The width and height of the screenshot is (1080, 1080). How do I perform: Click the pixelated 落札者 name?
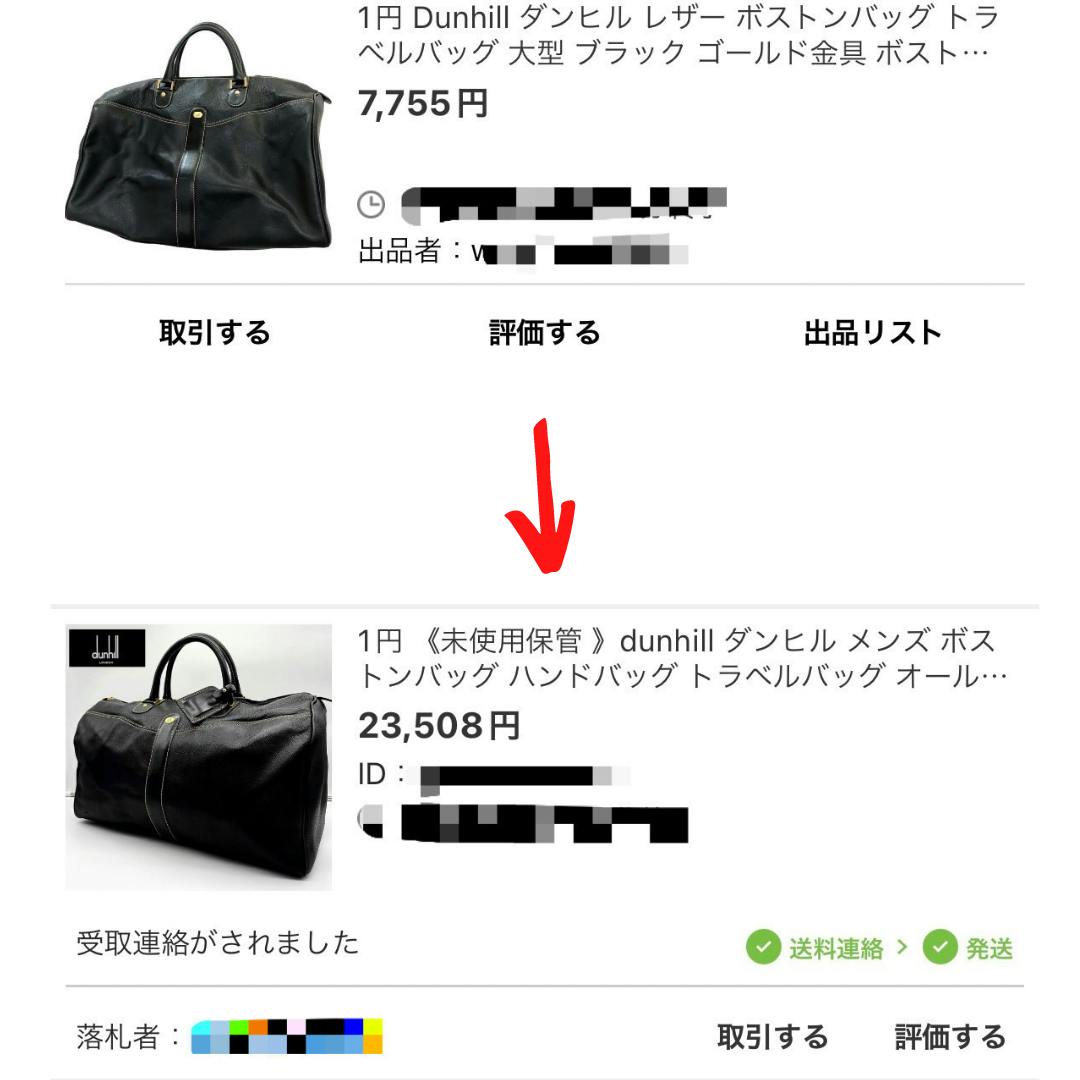coord(287,1037)
